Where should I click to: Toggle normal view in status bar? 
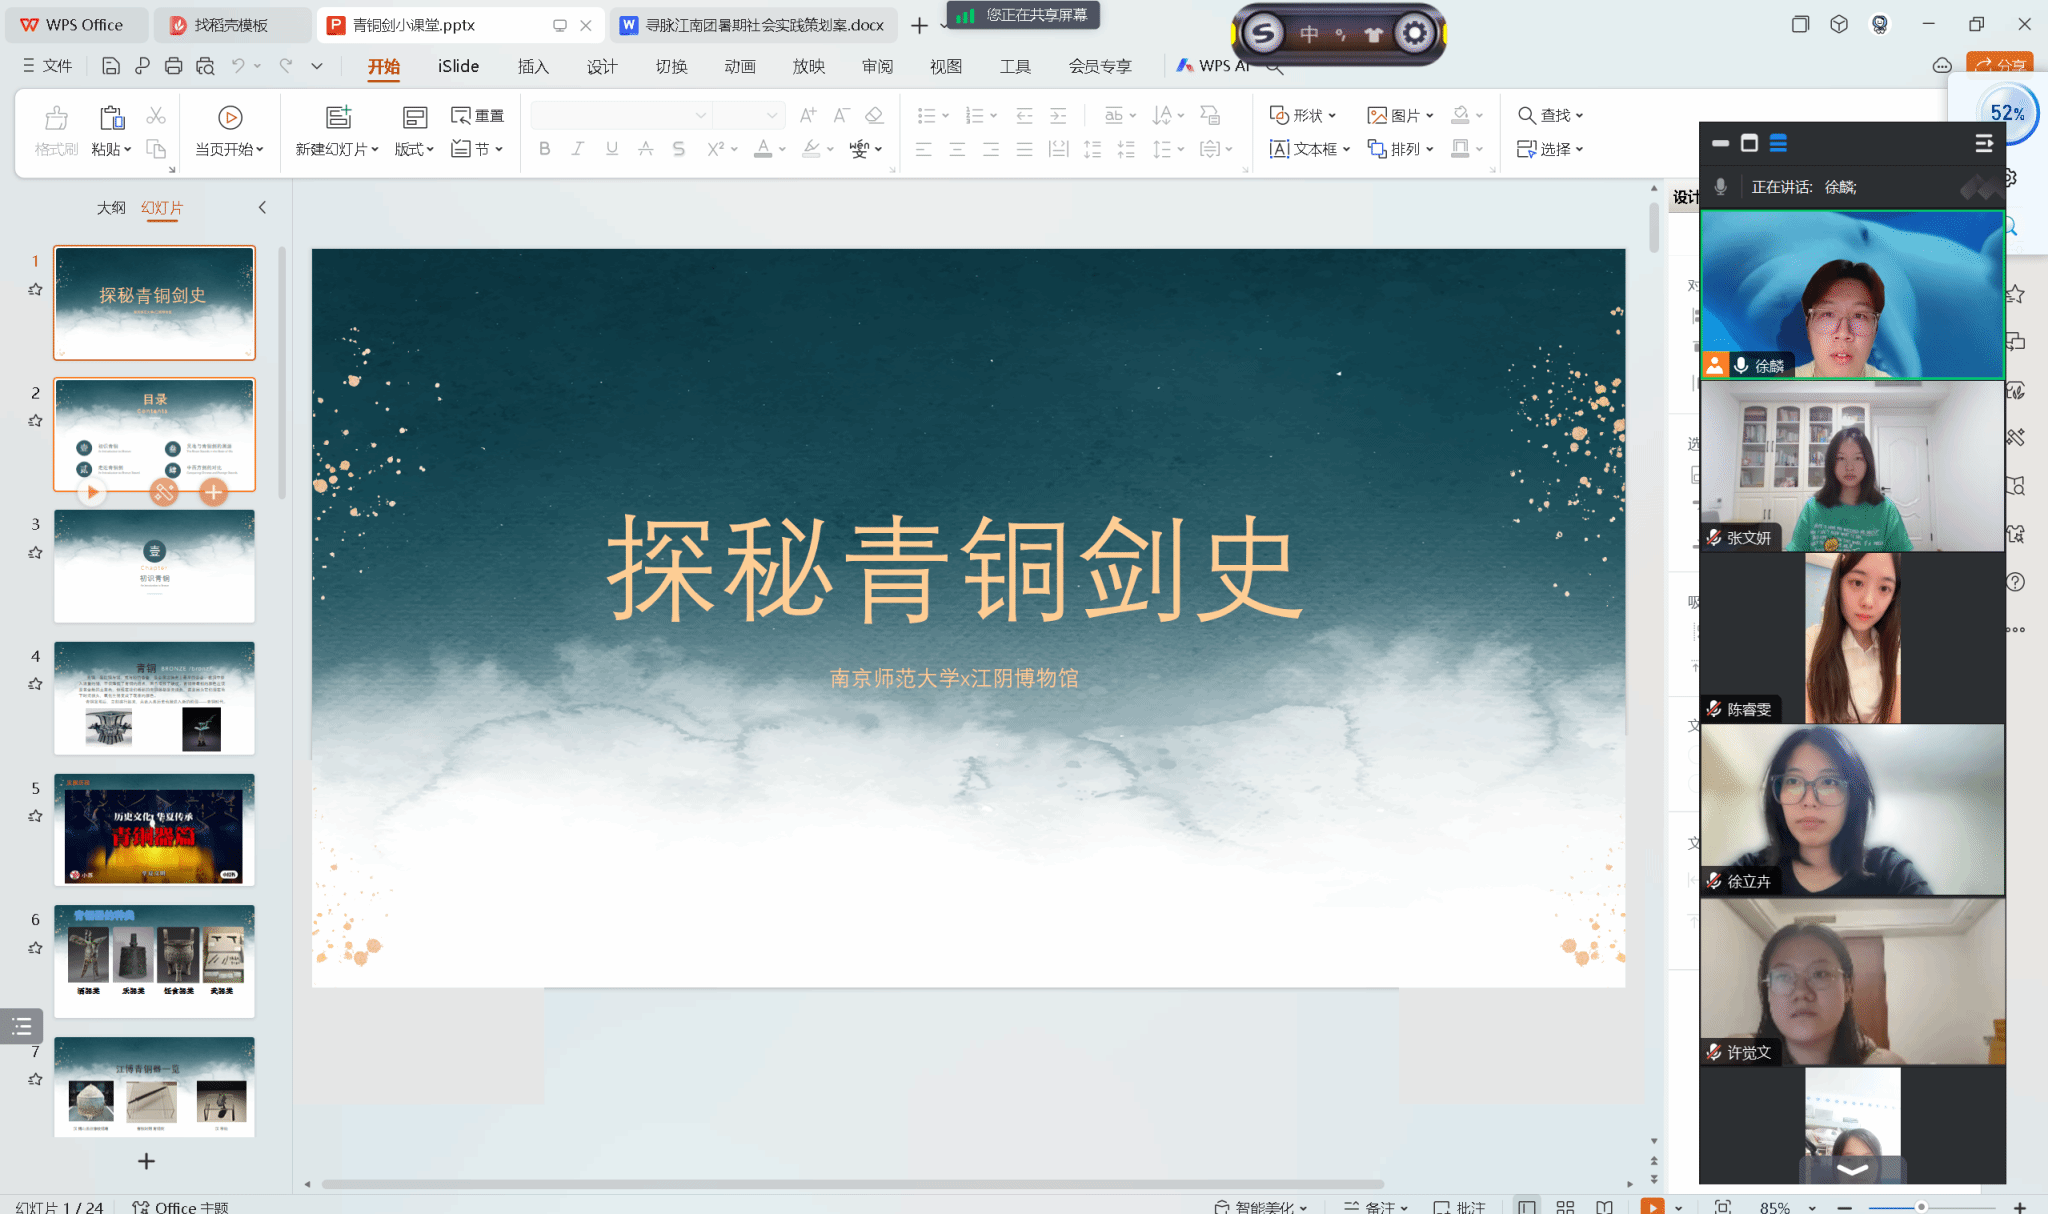pos(1526,1207)
